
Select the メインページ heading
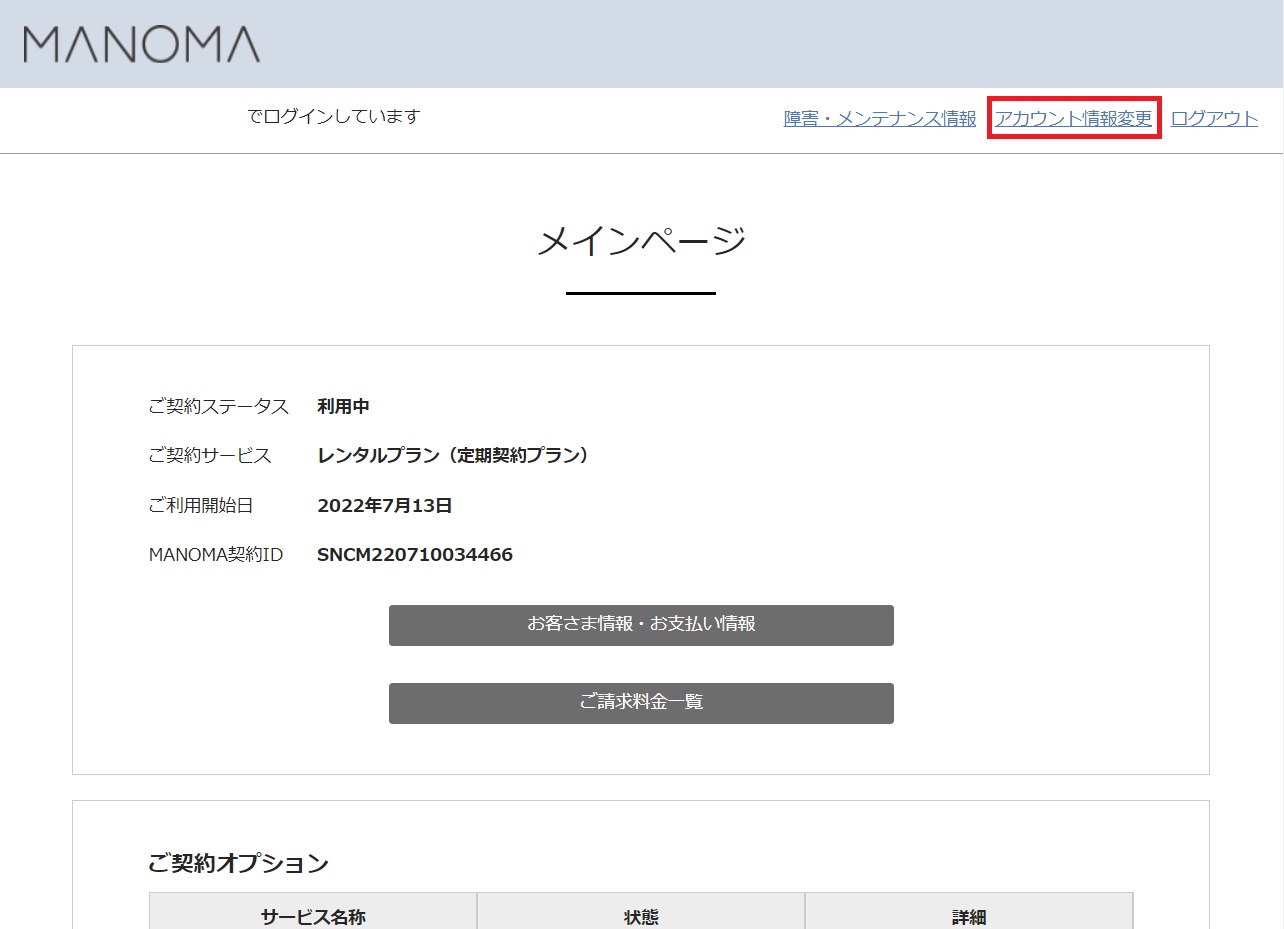[x=641, y=241]
